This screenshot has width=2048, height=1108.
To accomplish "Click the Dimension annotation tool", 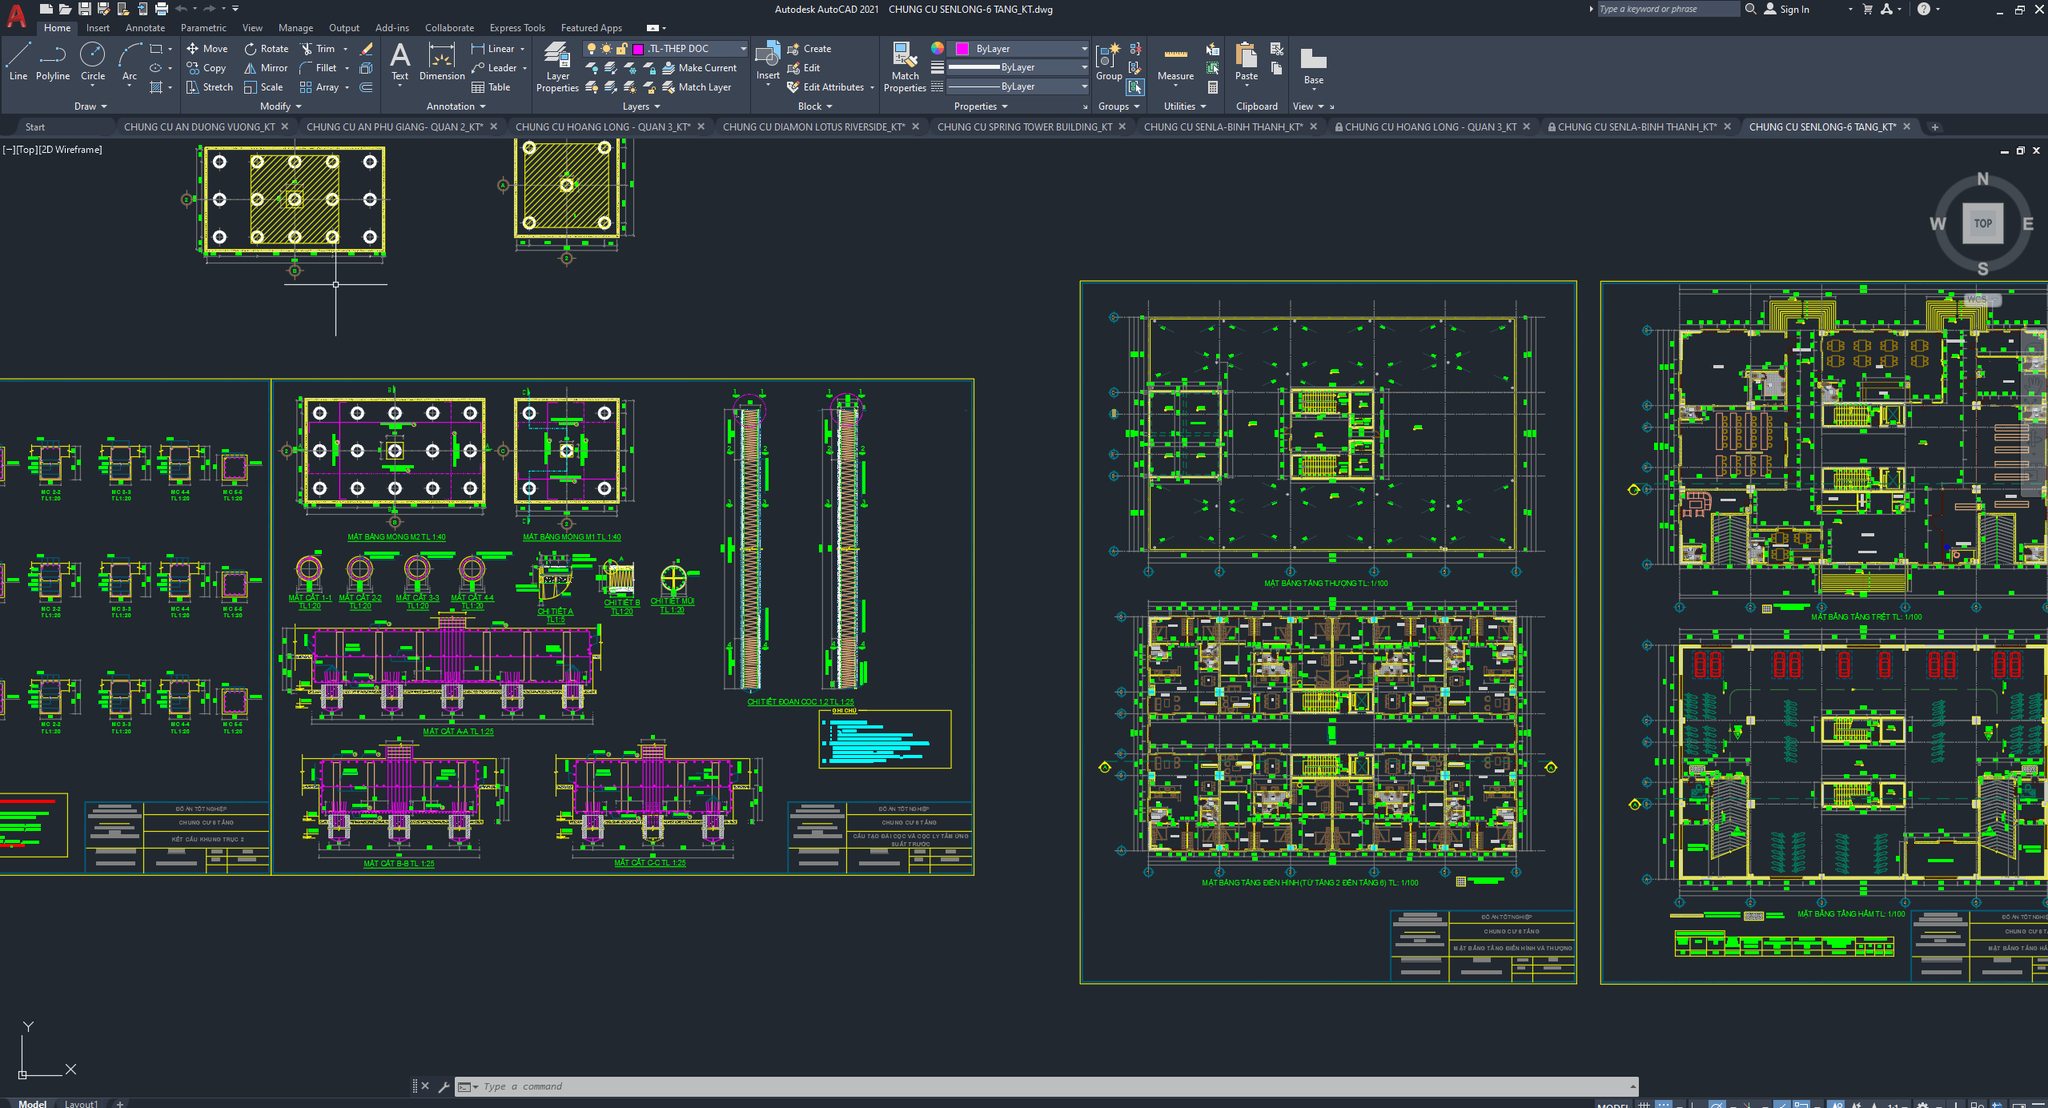I will [x=441, y=62].
